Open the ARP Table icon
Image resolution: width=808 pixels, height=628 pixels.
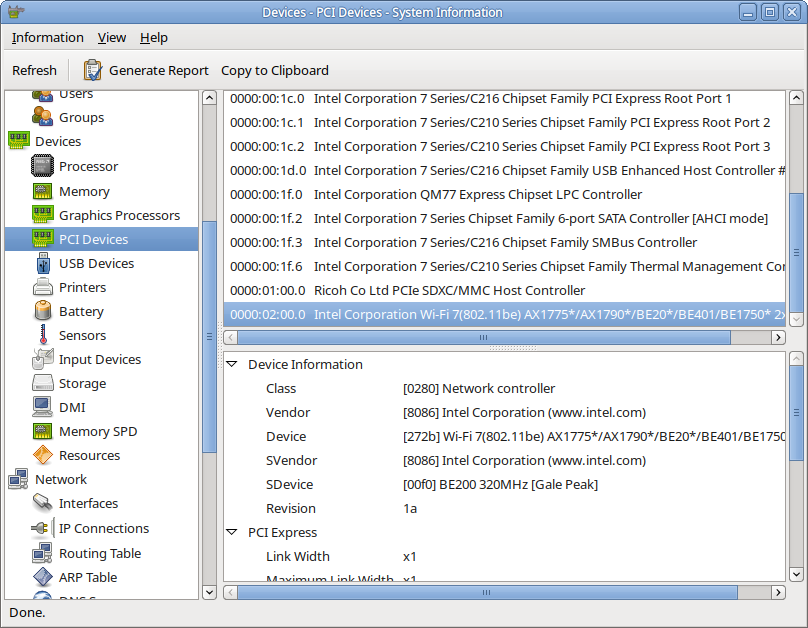43,577
